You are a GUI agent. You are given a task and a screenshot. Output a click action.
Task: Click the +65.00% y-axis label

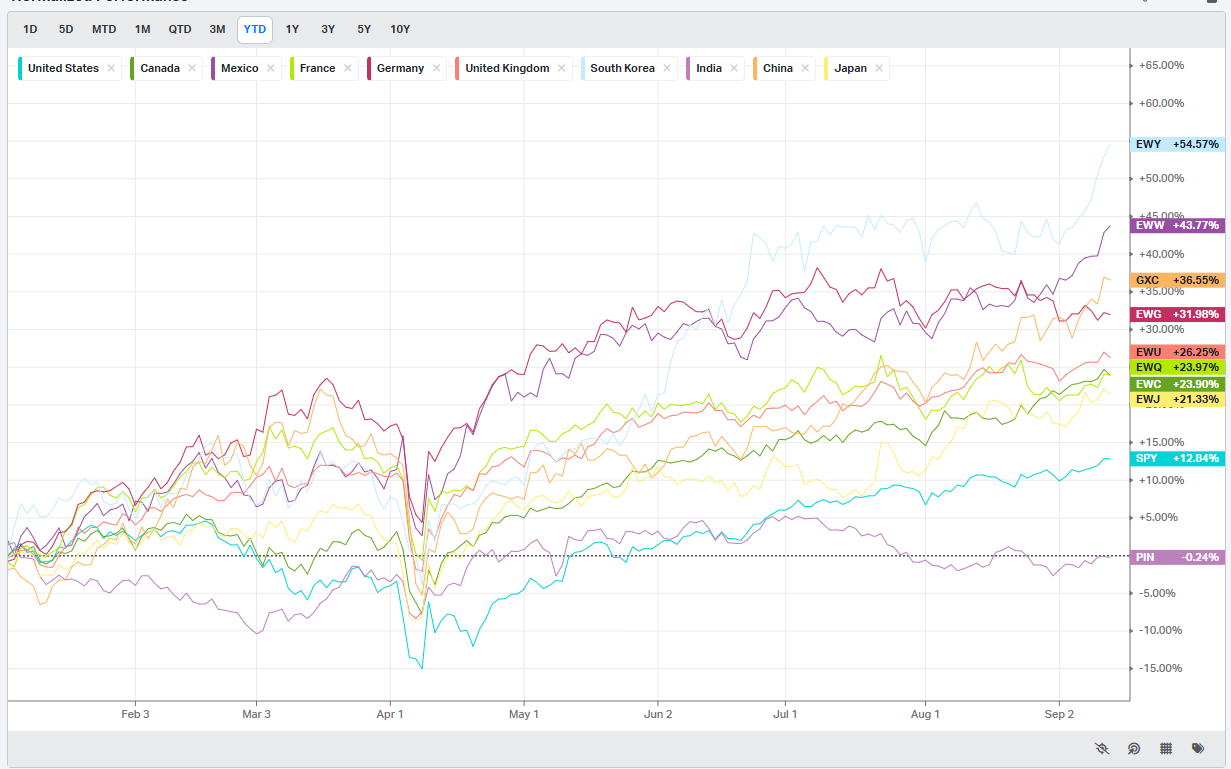tap(1161, 65)
